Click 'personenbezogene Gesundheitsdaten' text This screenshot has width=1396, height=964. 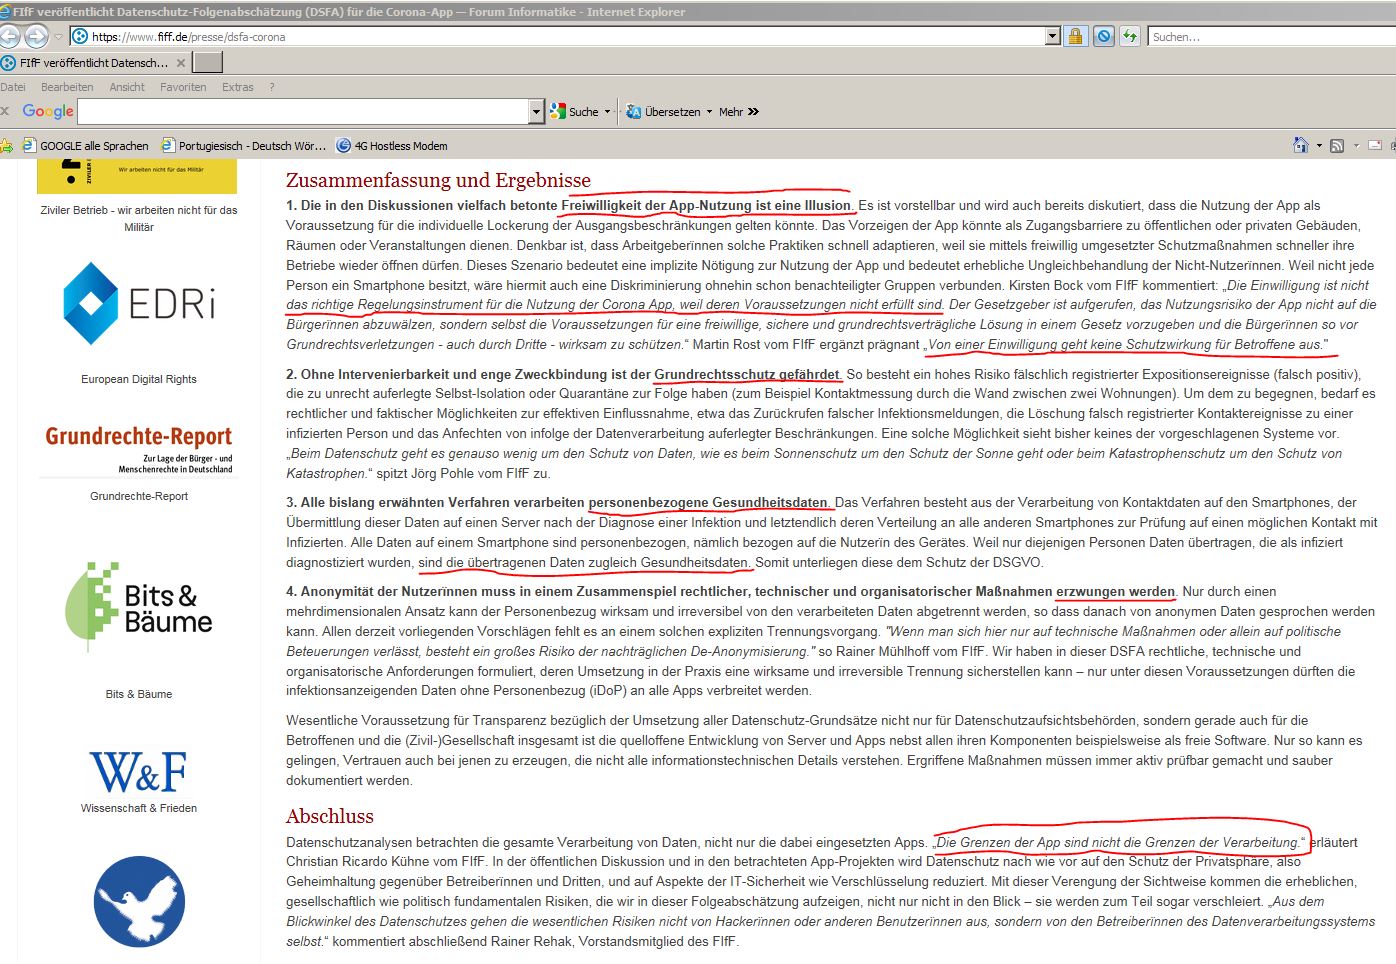point(708,502)
